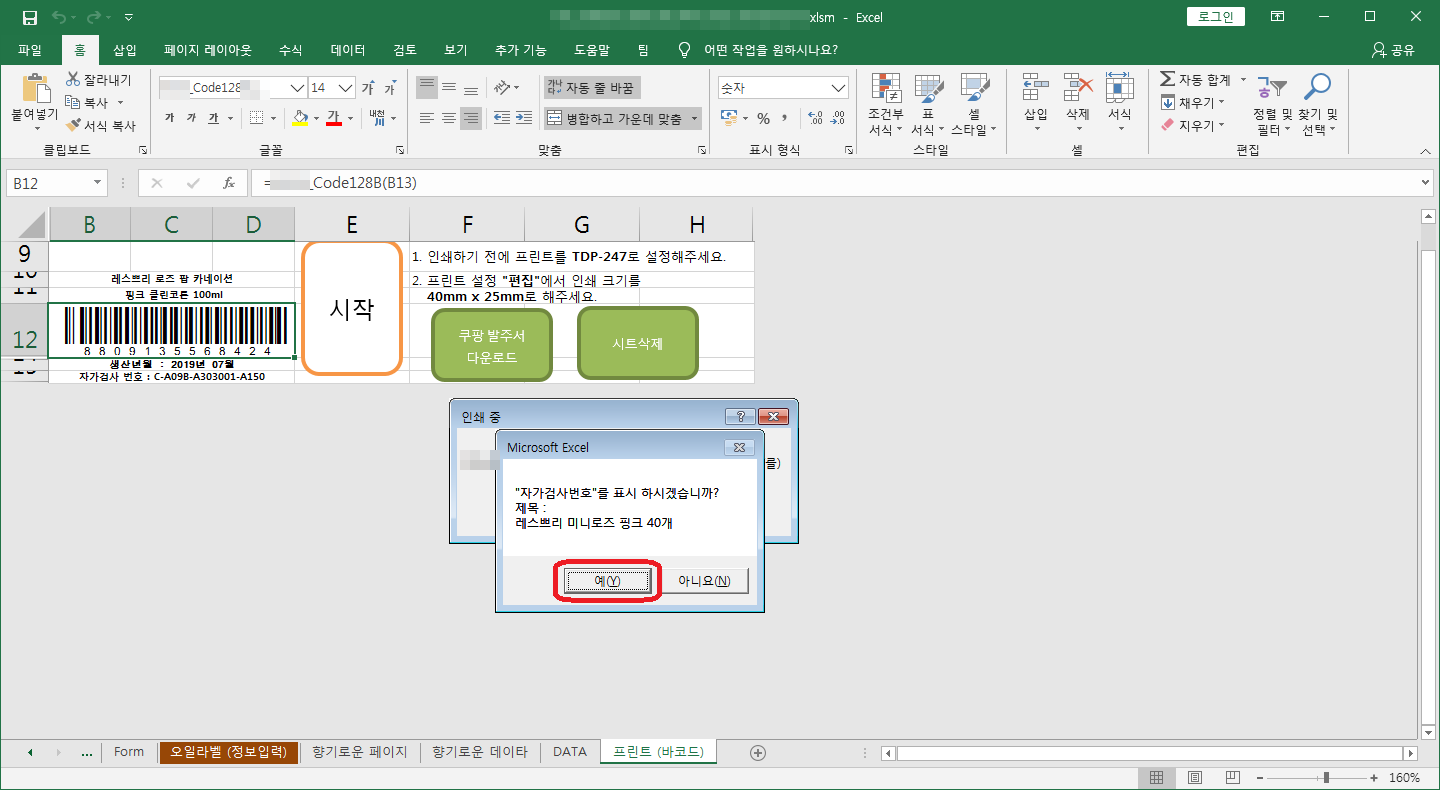1440x790 pixels.
Task: Click 아니요(N) in the Excel dialog
Action: pos(704,581)
